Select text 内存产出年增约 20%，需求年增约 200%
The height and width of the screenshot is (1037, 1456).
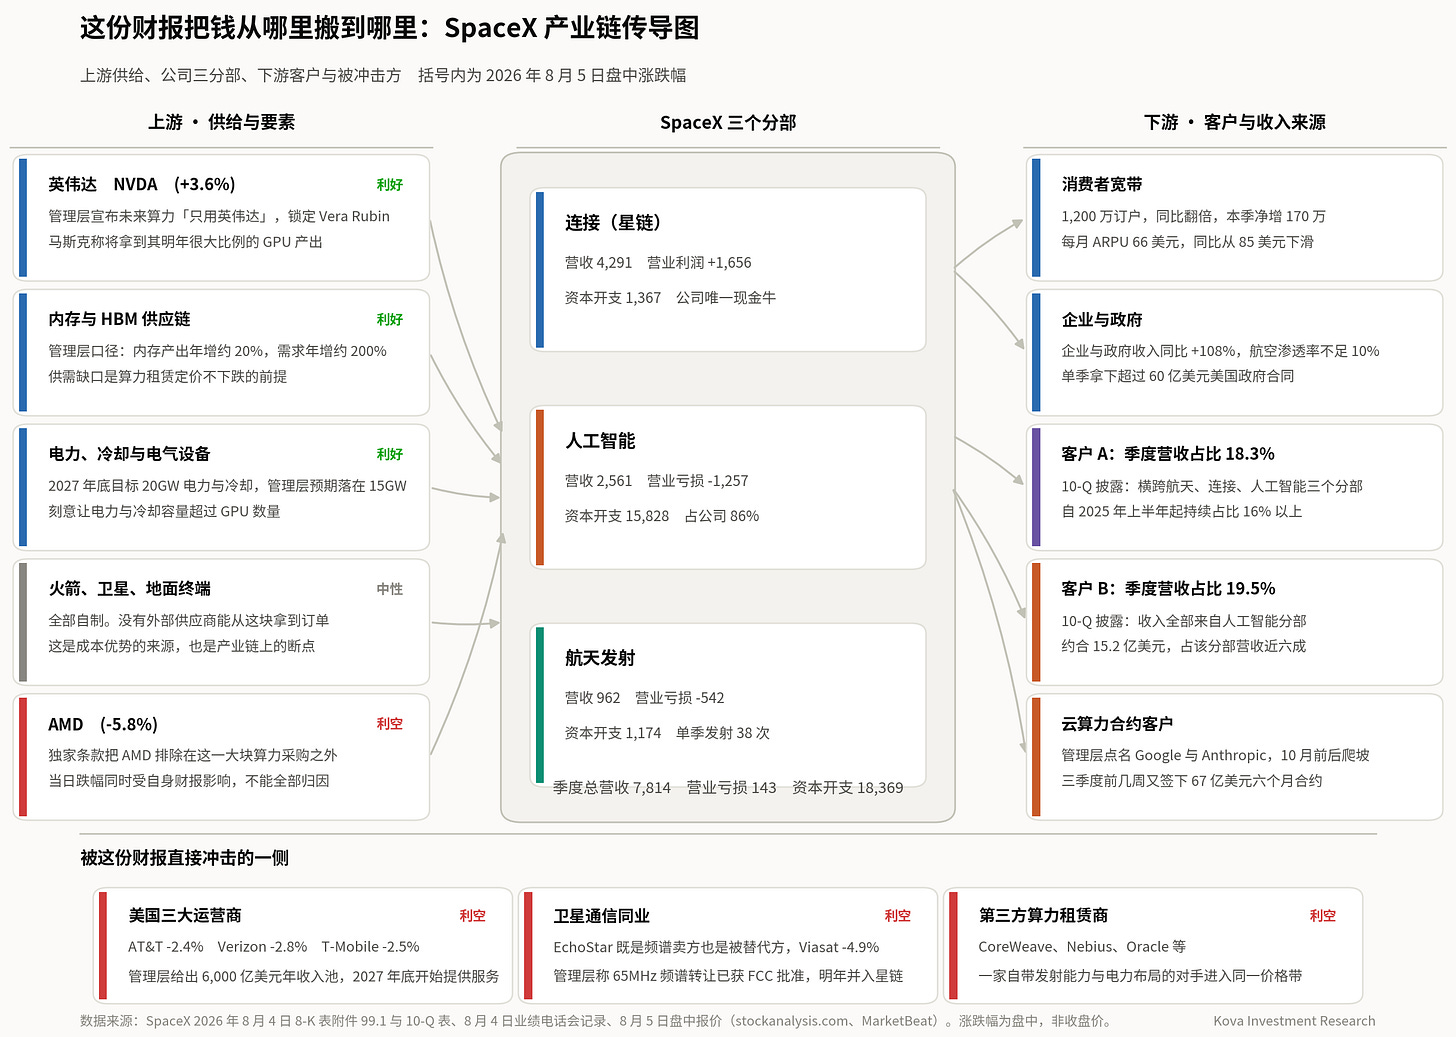pos(260,351)
